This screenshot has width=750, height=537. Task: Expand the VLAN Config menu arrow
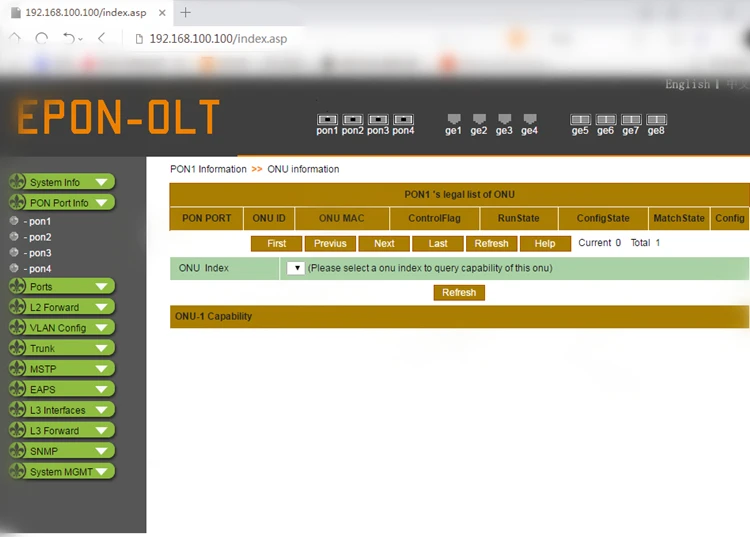[101, 328]
